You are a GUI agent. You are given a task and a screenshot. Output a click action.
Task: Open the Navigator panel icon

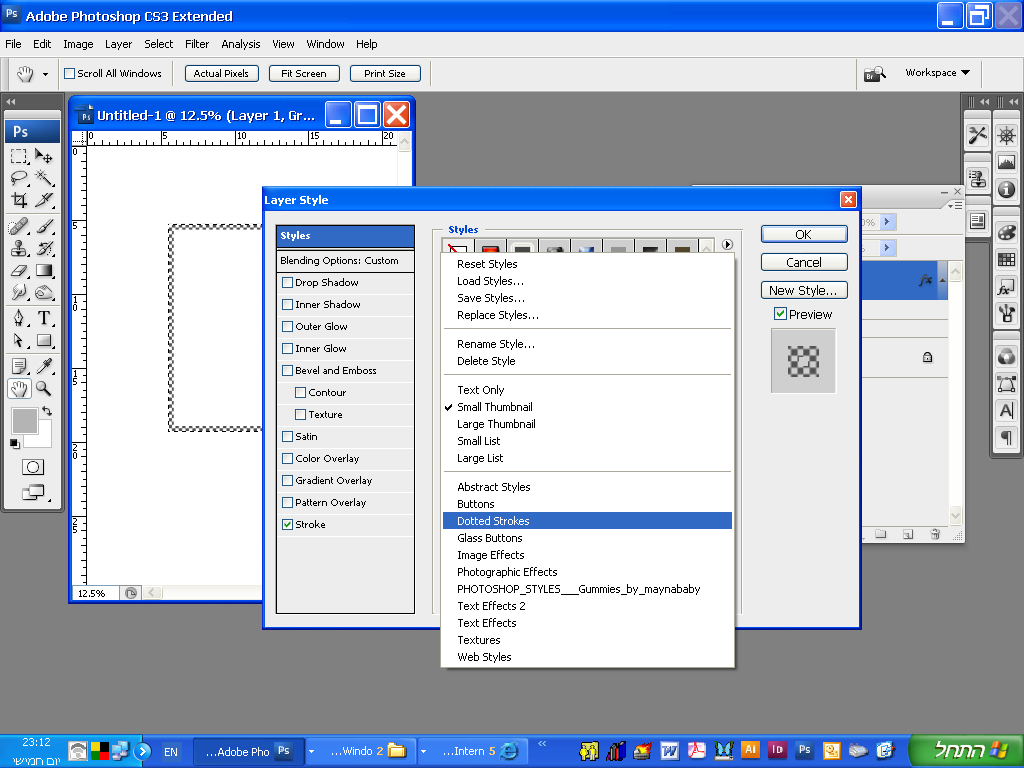(1006, 136)
